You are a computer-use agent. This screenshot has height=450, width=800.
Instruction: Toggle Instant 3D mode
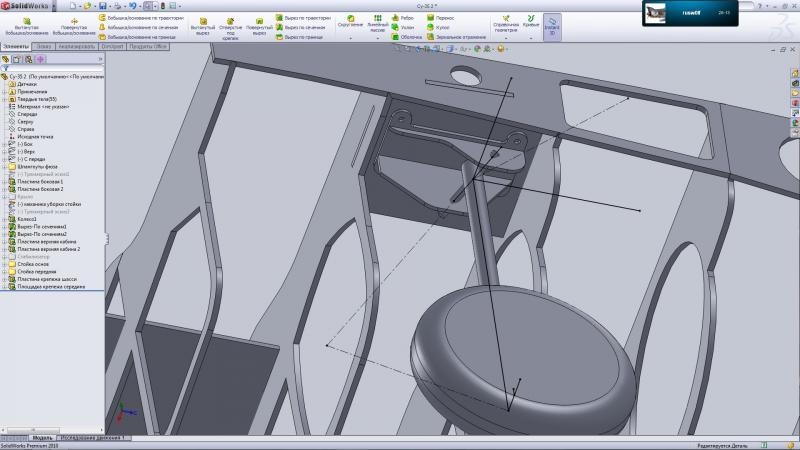[552, 23]
